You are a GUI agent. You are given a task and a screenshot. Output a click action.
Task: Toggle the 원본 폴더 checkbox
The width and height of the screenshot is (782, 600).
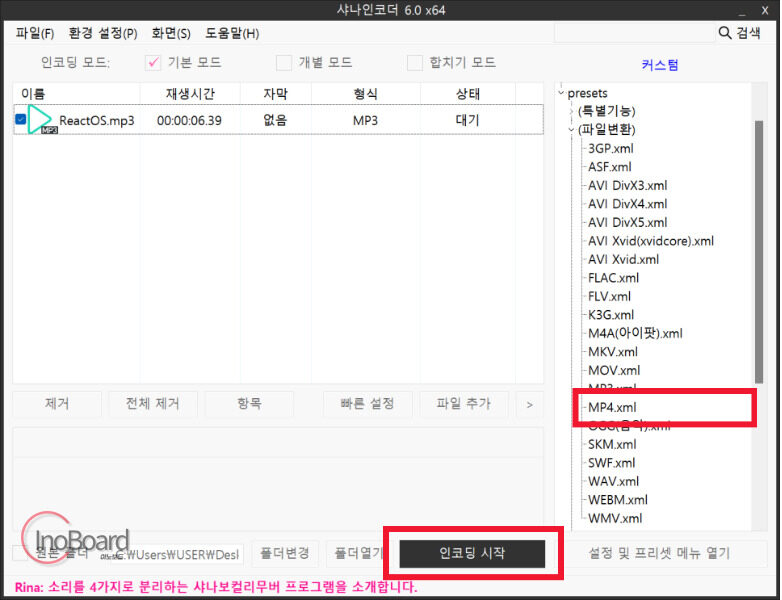[x=19, y=553]
